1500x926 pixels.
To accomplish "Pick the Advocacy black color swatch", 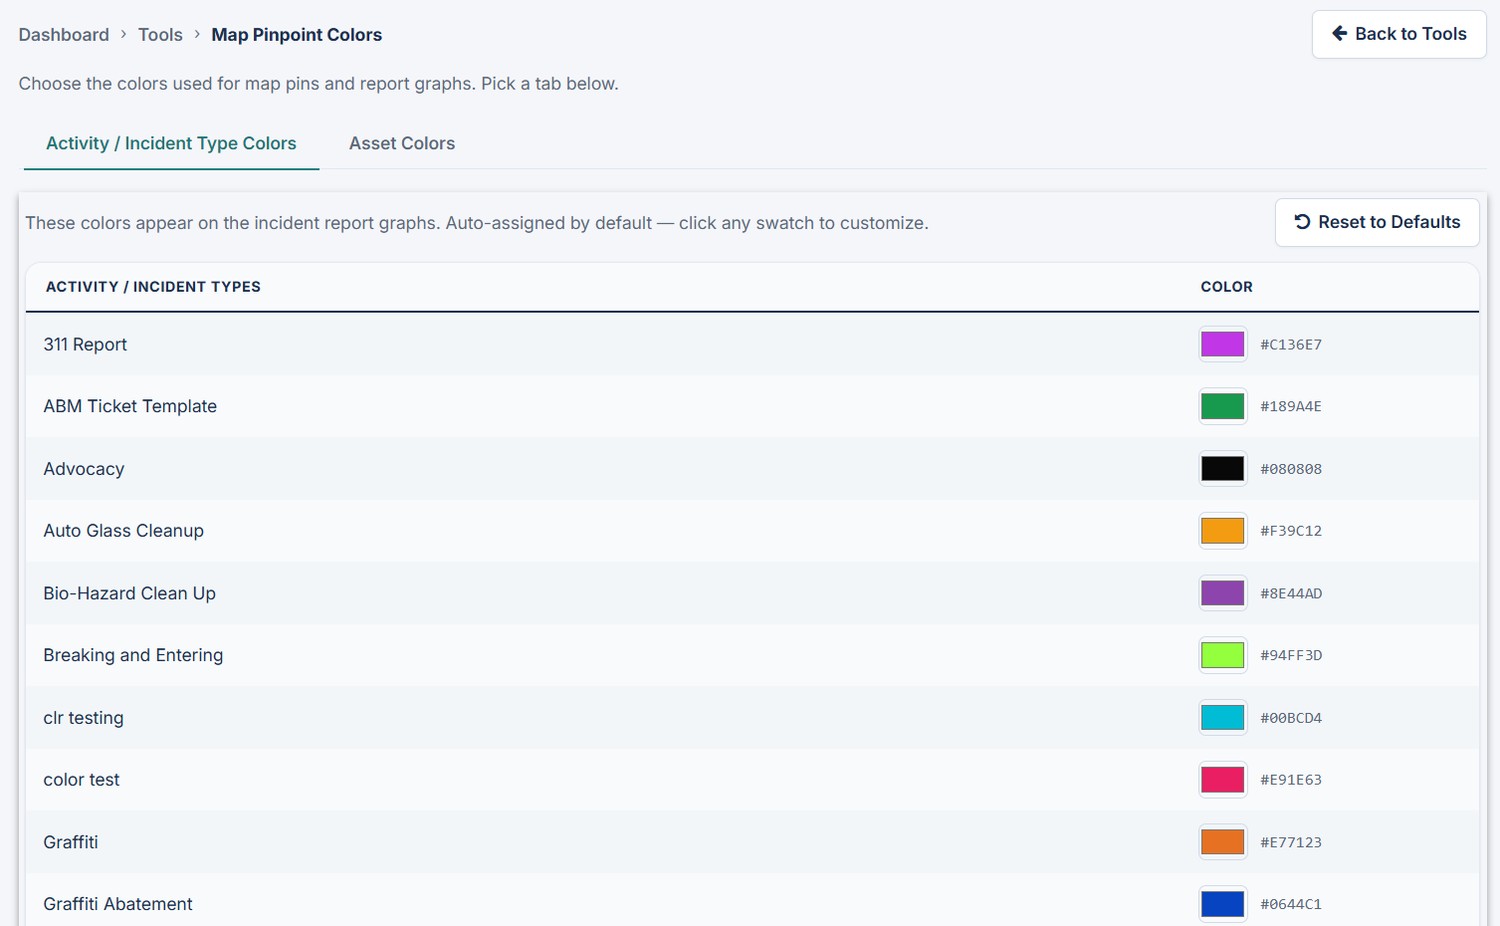I will click(x=1222, y=468).
